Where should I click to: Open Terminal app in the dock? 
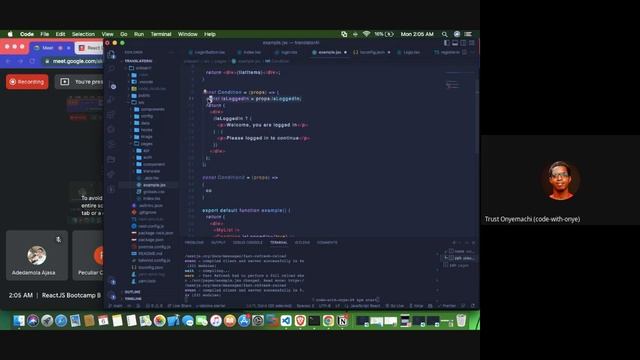[314, 321]
